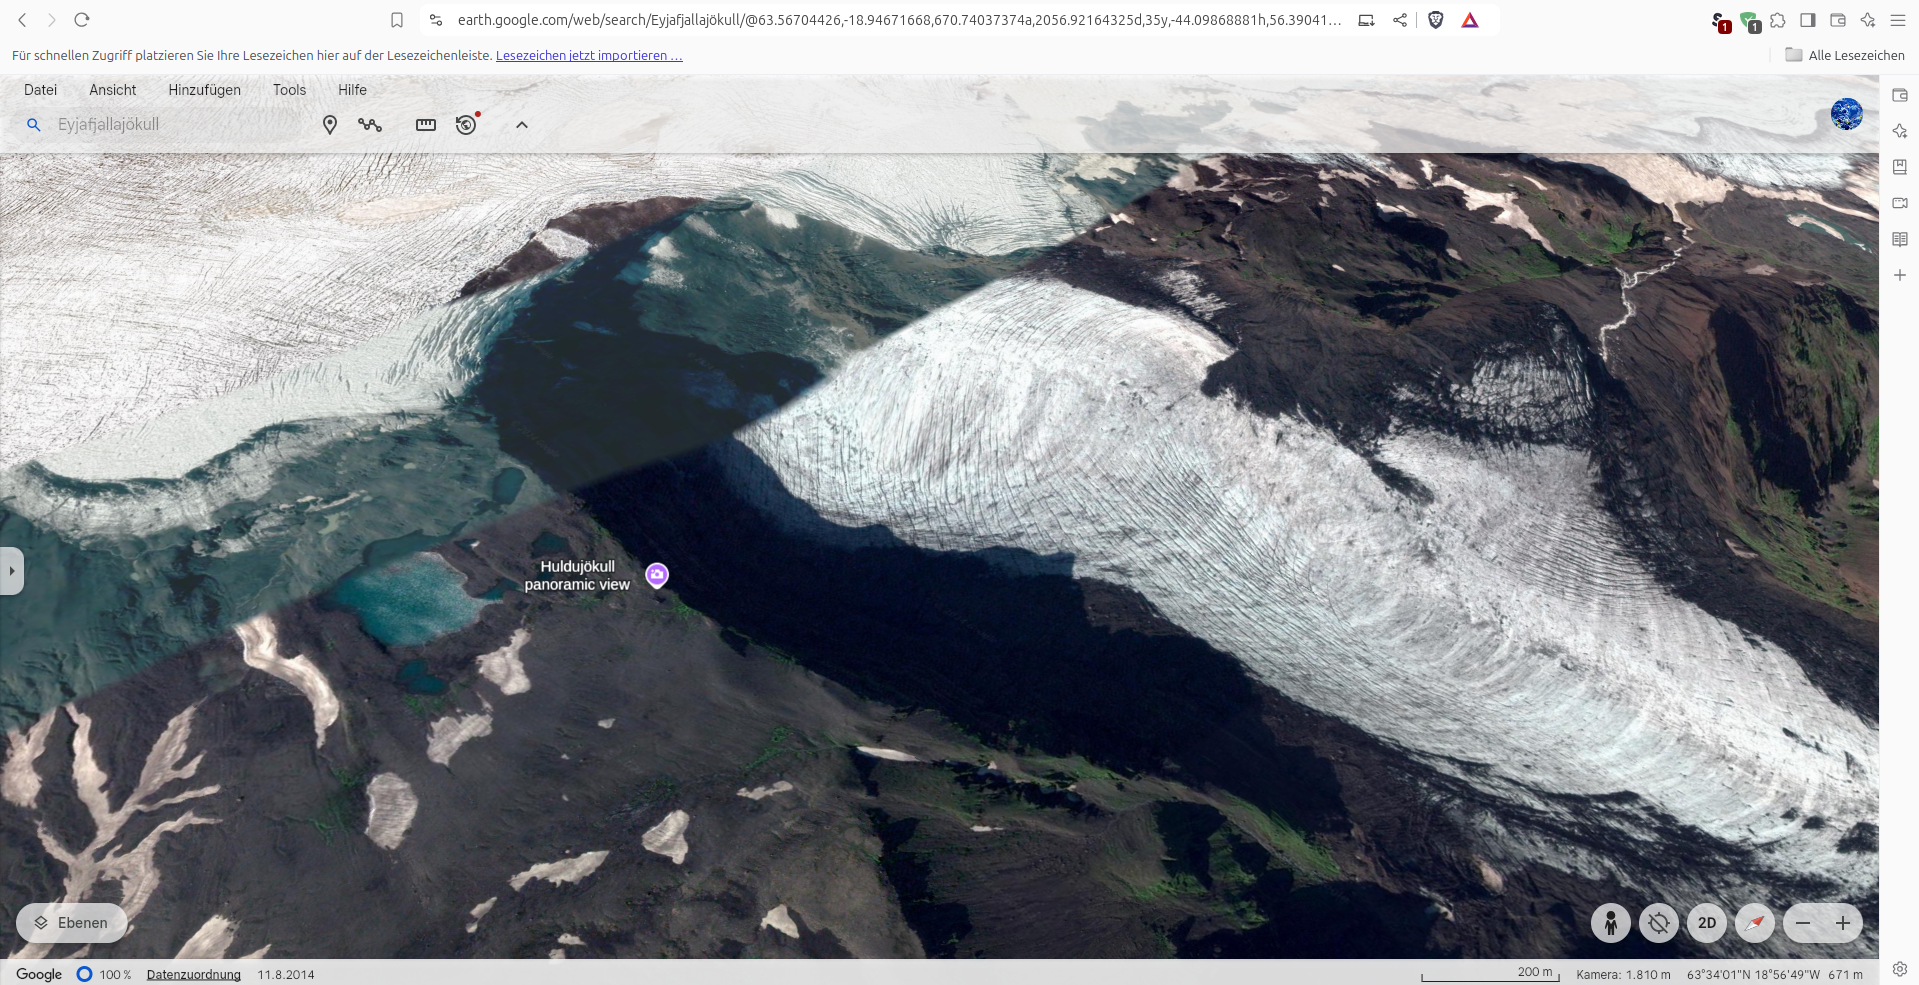Open the Hilfe menu

(352, 90)
